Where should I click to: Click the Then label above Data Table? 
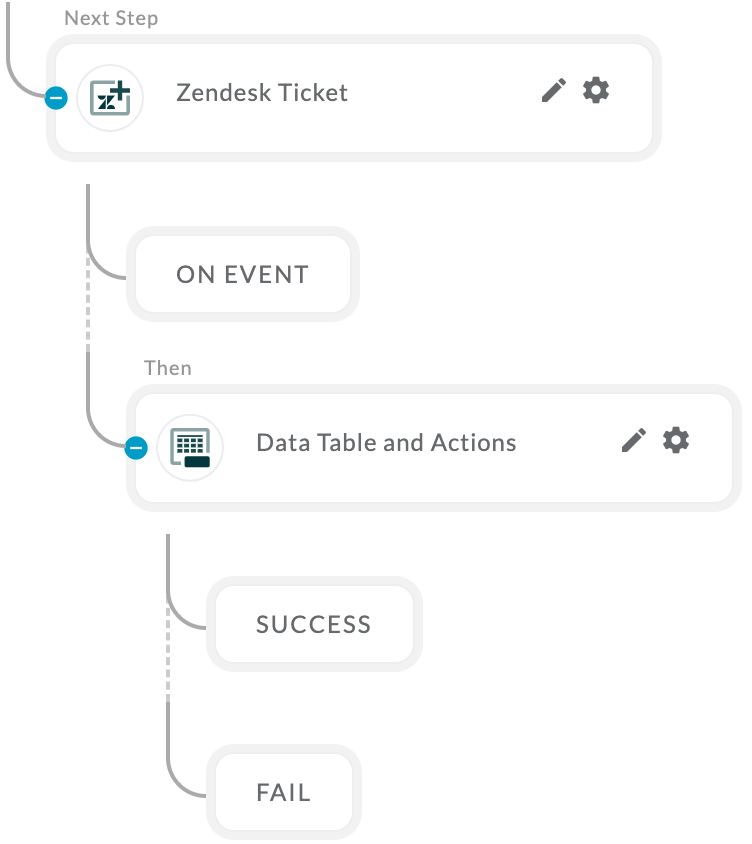click(x=167, y=368)
